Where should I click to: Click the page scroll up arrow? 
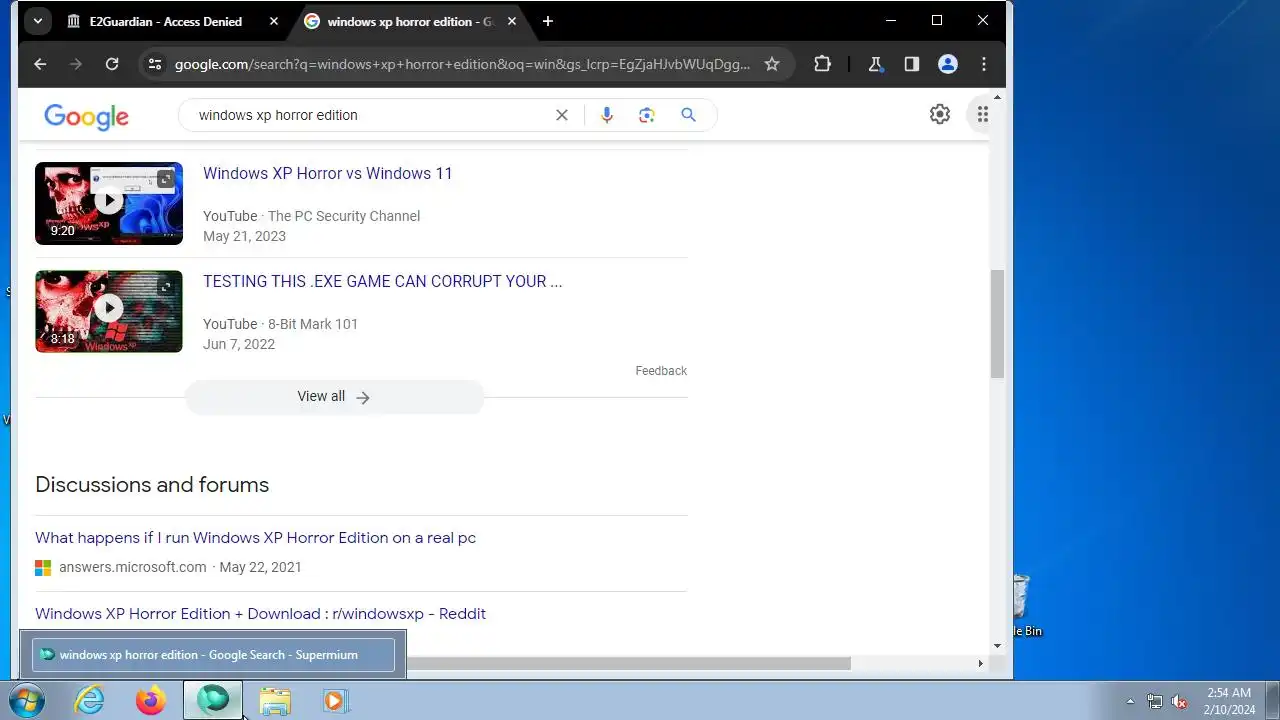pos(997,97)
